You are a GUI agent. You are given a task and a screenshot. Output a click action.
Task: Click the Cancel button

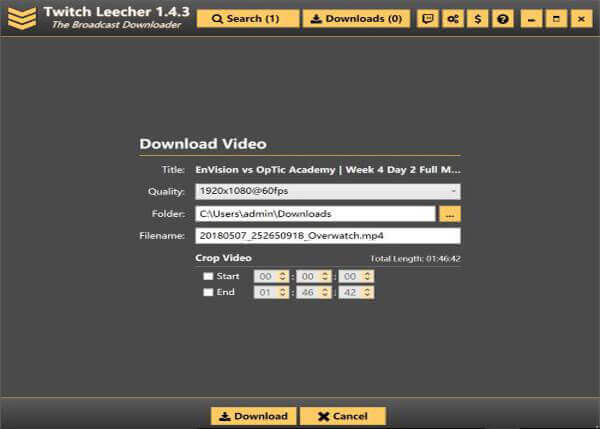tap(343, 416)
